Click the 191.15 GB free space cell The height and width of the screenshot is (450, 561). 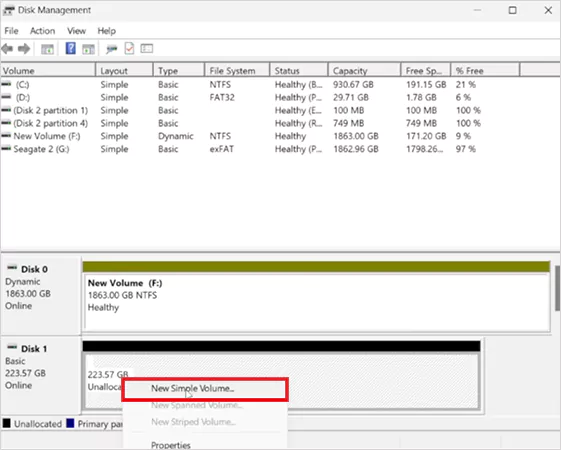coord(426,85)
